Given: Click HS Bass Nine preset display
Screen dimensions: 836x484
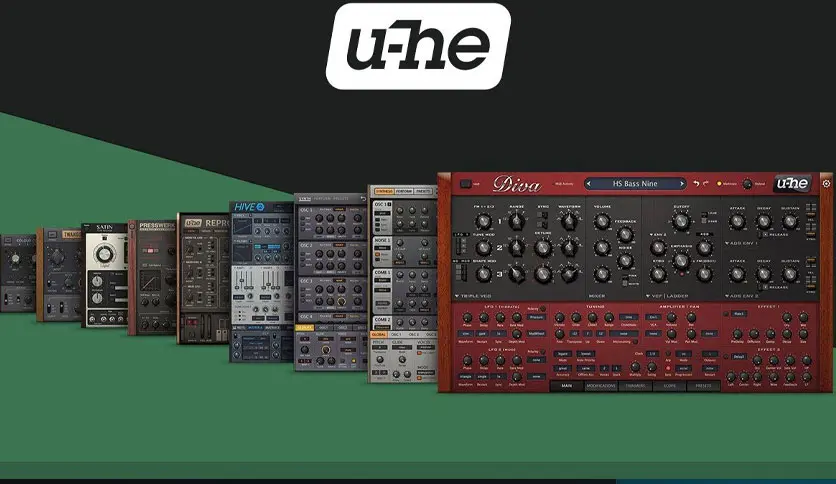Looking at the screenshot, I should coord(634,183).
